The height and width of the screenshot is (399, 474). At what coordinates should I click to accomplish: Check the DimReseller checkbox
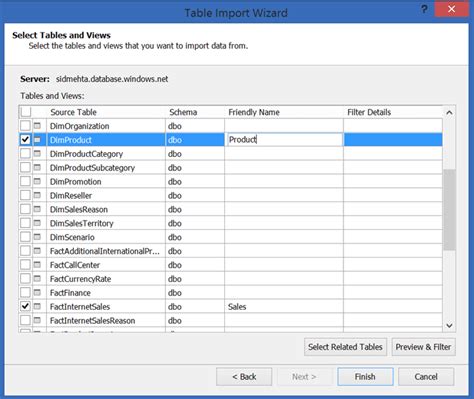[x=25, y=195]
